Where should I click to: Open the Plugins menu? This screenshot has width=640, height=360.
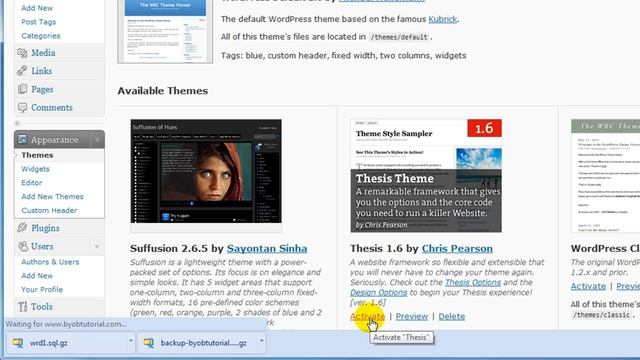point(45,228)
